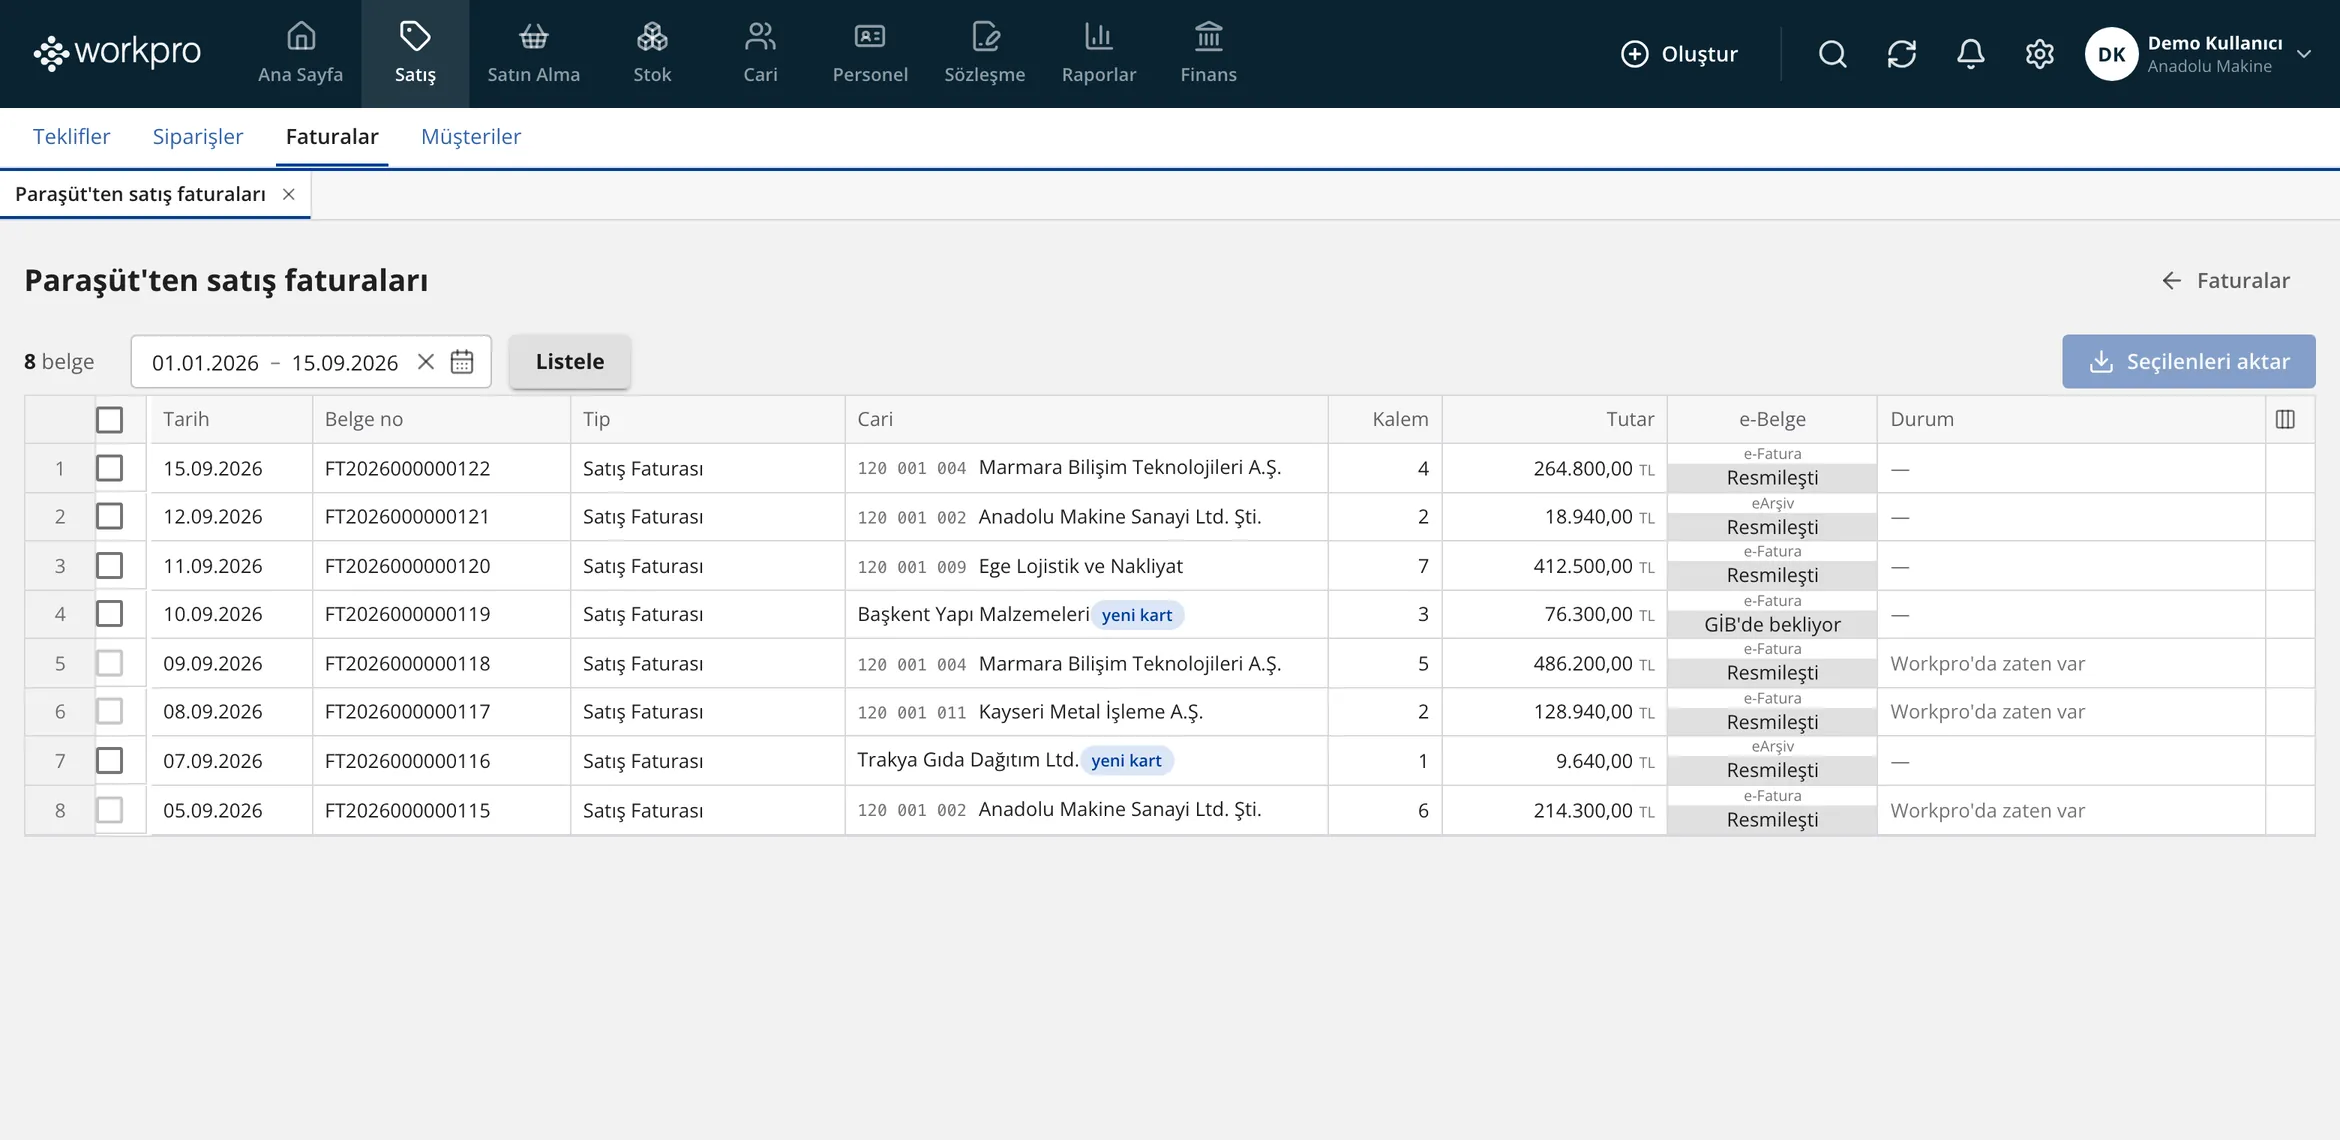The width and height of the screenshot is (2340, 1140).
Task: Go to the Stok module
Action: [x=652, y=53]
